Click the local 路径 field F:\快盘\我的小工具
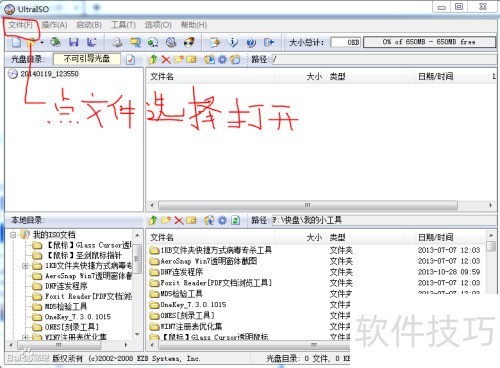Image resolution: width=500 pixels, height=368 pixels. pos(384,220)
